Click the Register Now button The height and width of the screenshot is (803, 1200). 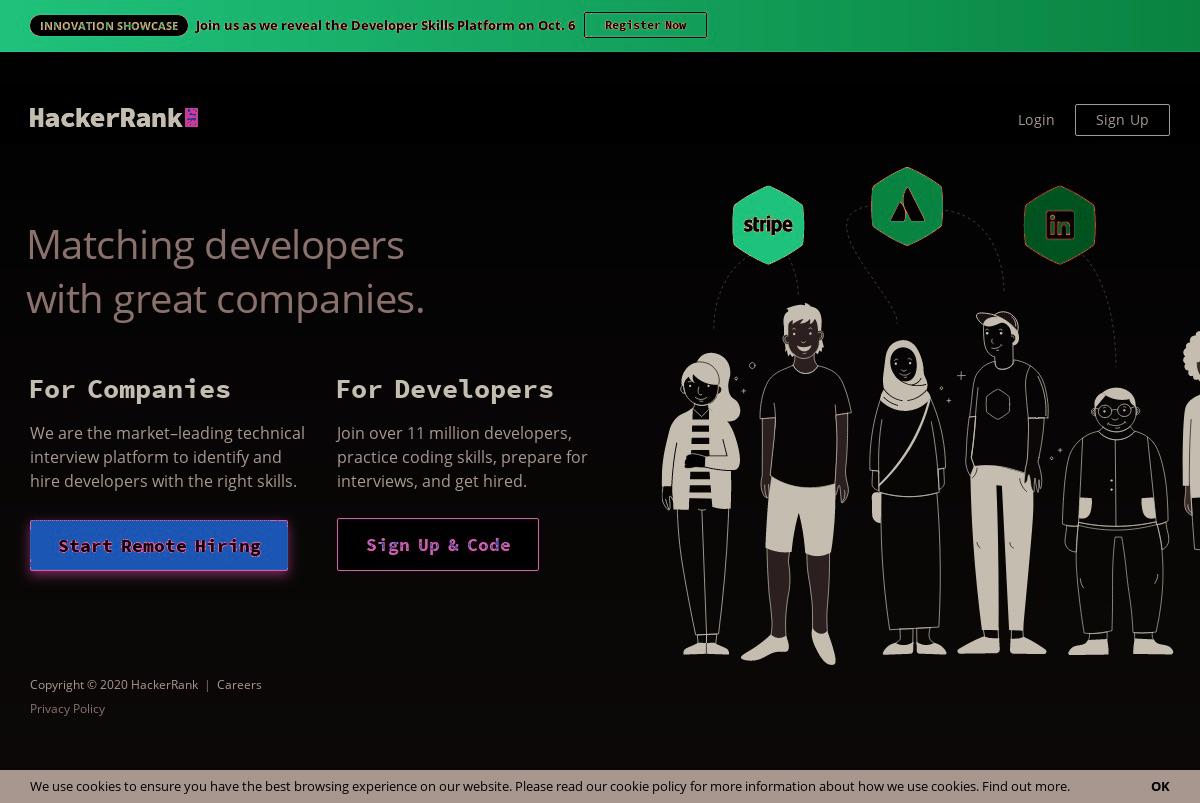[645, 25]
